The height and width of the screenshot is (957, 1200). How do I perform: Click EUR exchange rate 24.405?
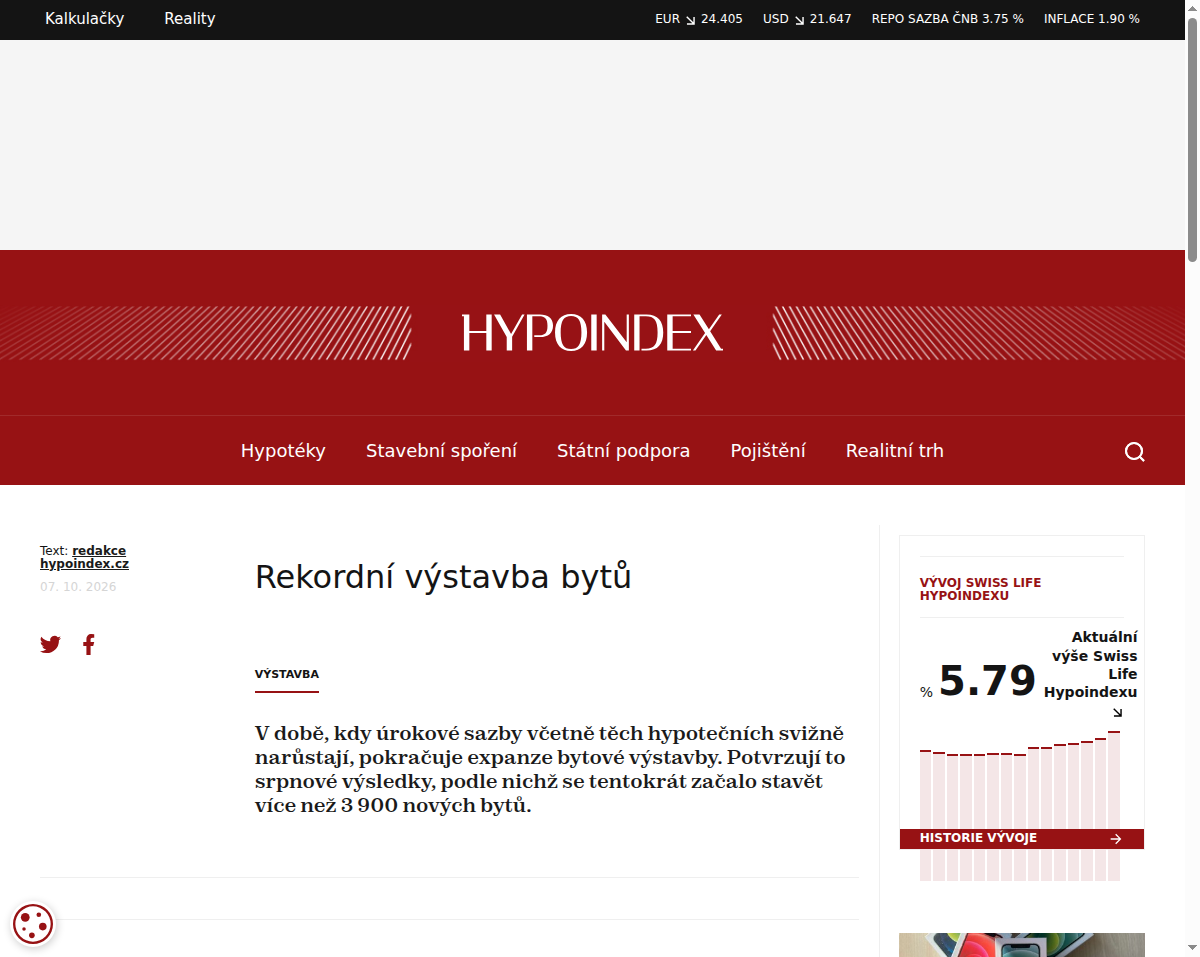(x=699, y=18)
